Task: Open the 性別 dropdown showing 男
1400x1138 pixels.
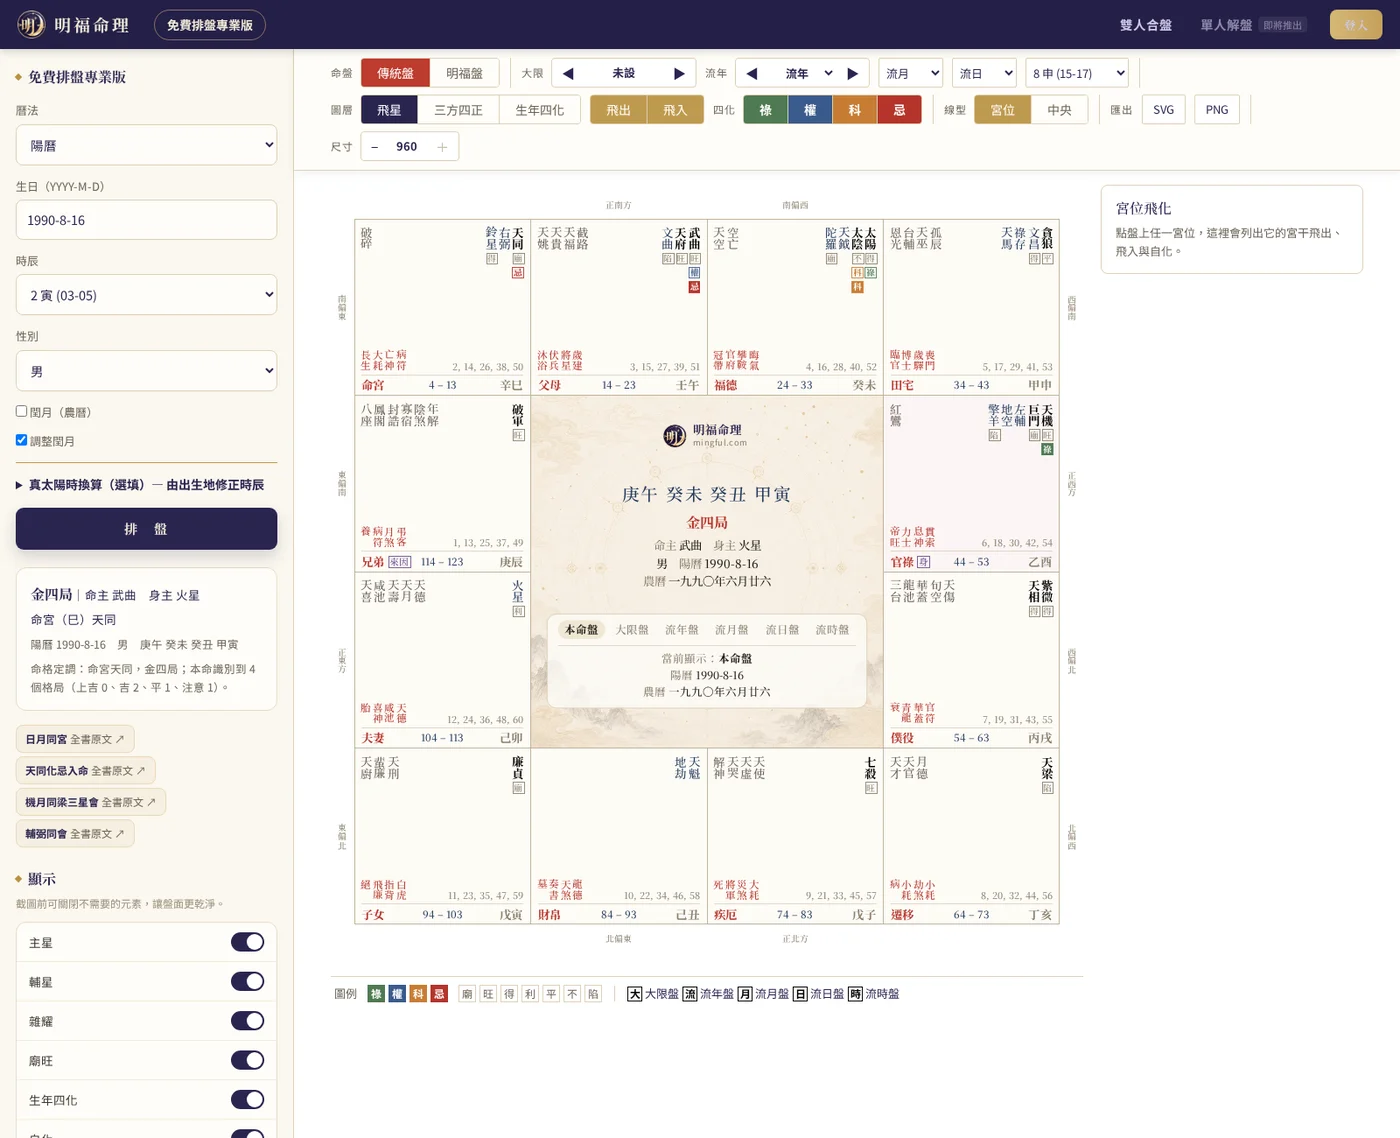Action: coord(146,371)
